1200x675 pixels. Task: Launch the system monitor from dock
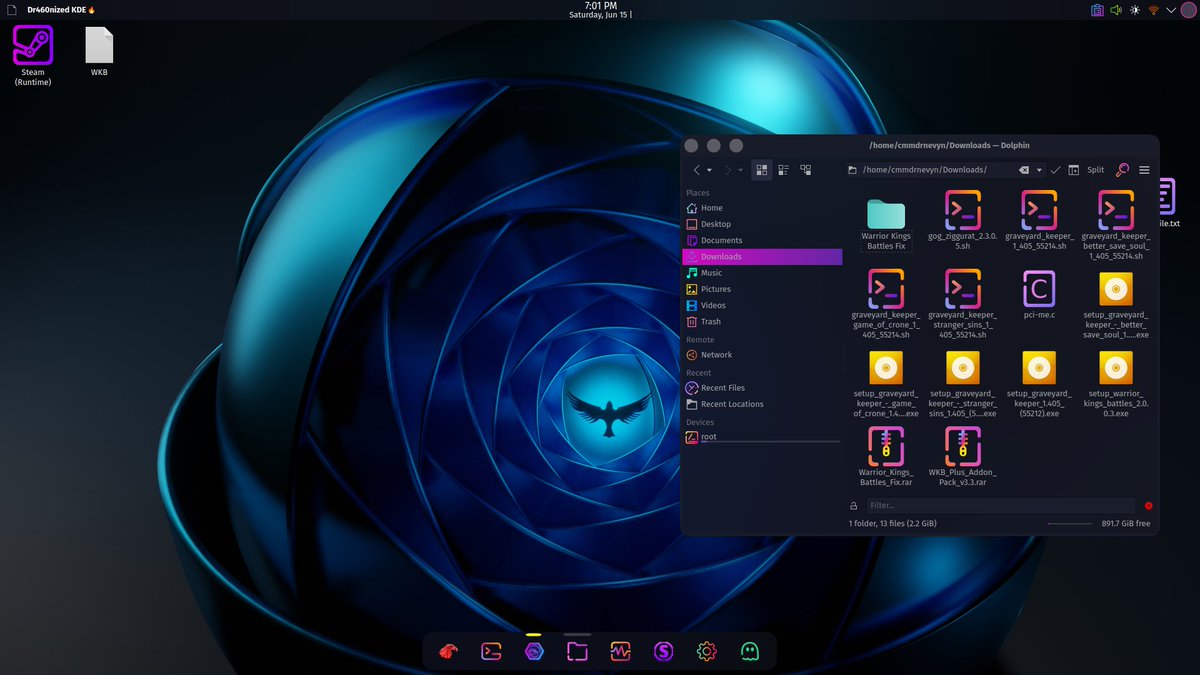tap(620, 651)
